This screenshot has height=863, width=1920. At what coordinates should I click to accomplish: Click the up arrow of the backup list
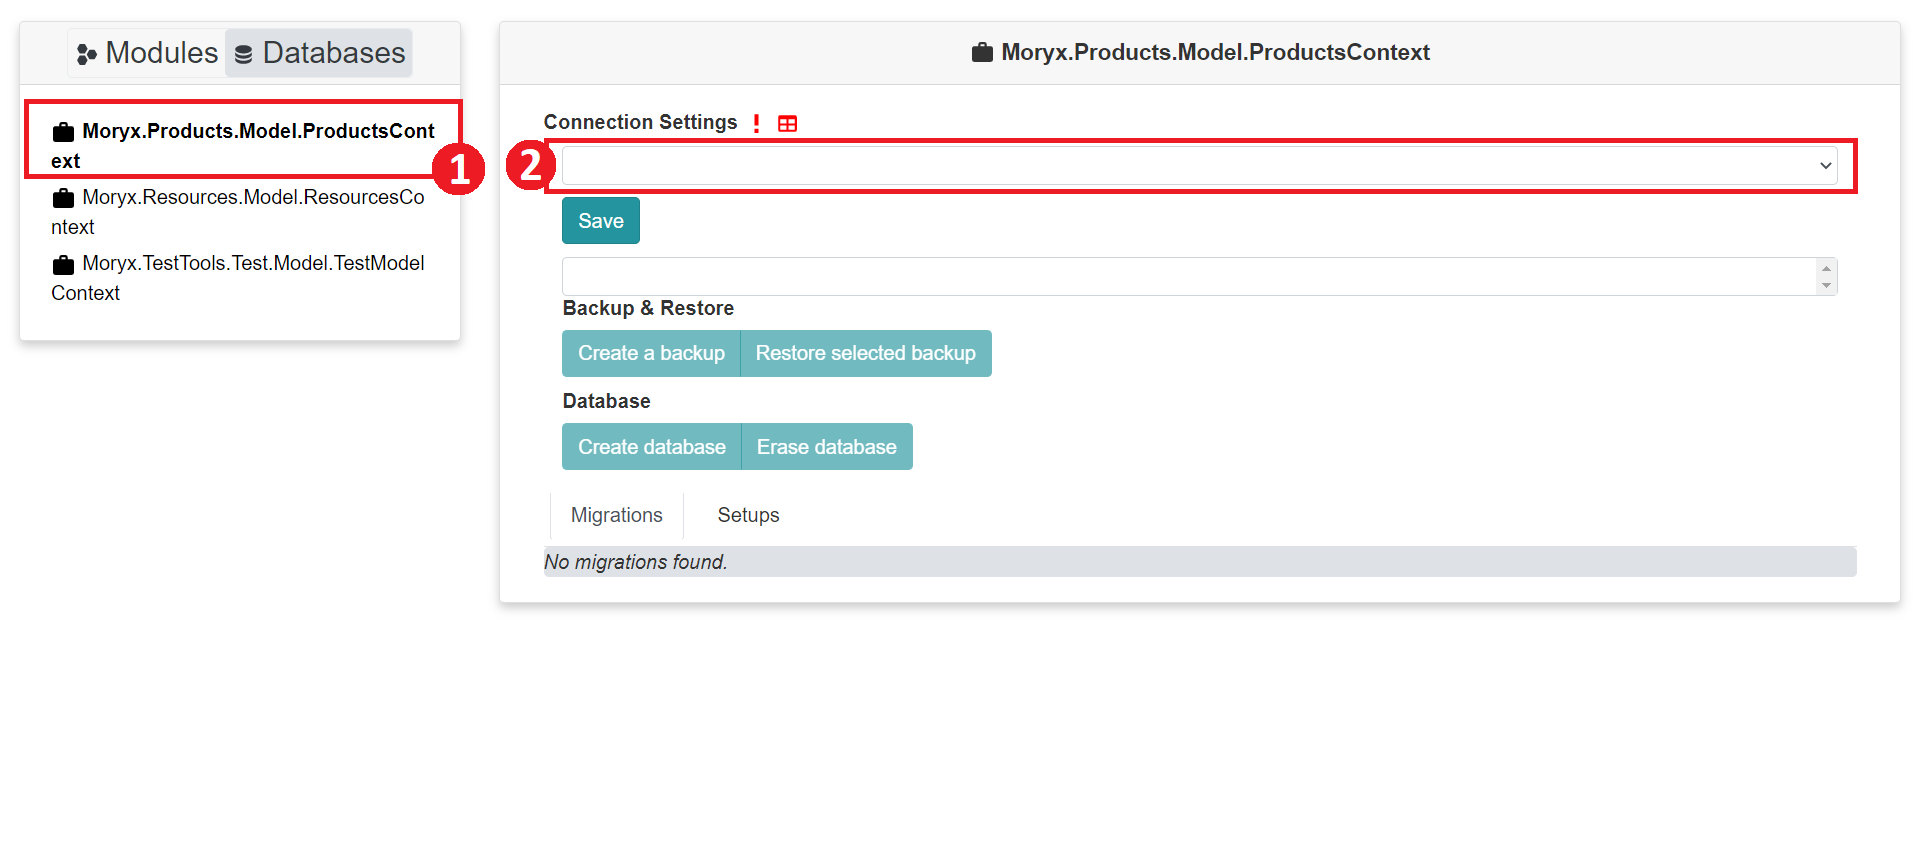click(x=1826, y=268)
